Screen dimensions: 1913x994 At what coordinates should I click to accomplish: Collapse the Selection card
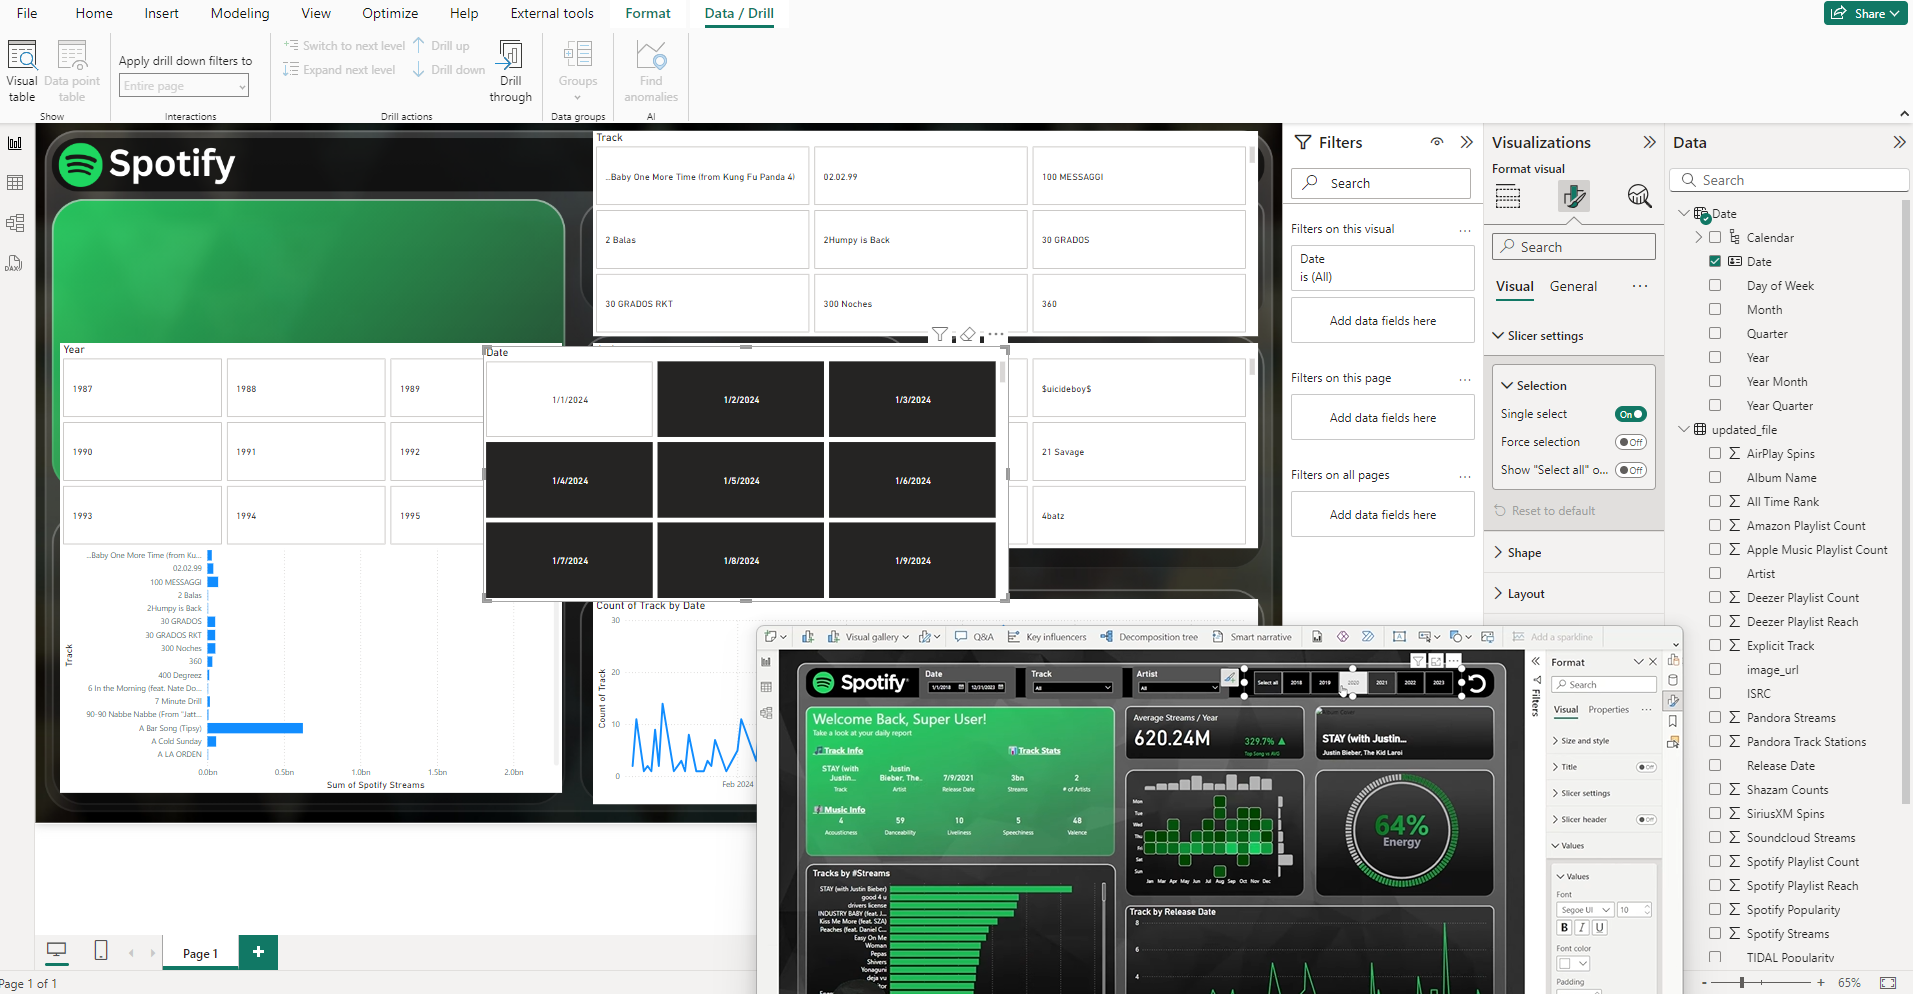[x=1507, y=385]
